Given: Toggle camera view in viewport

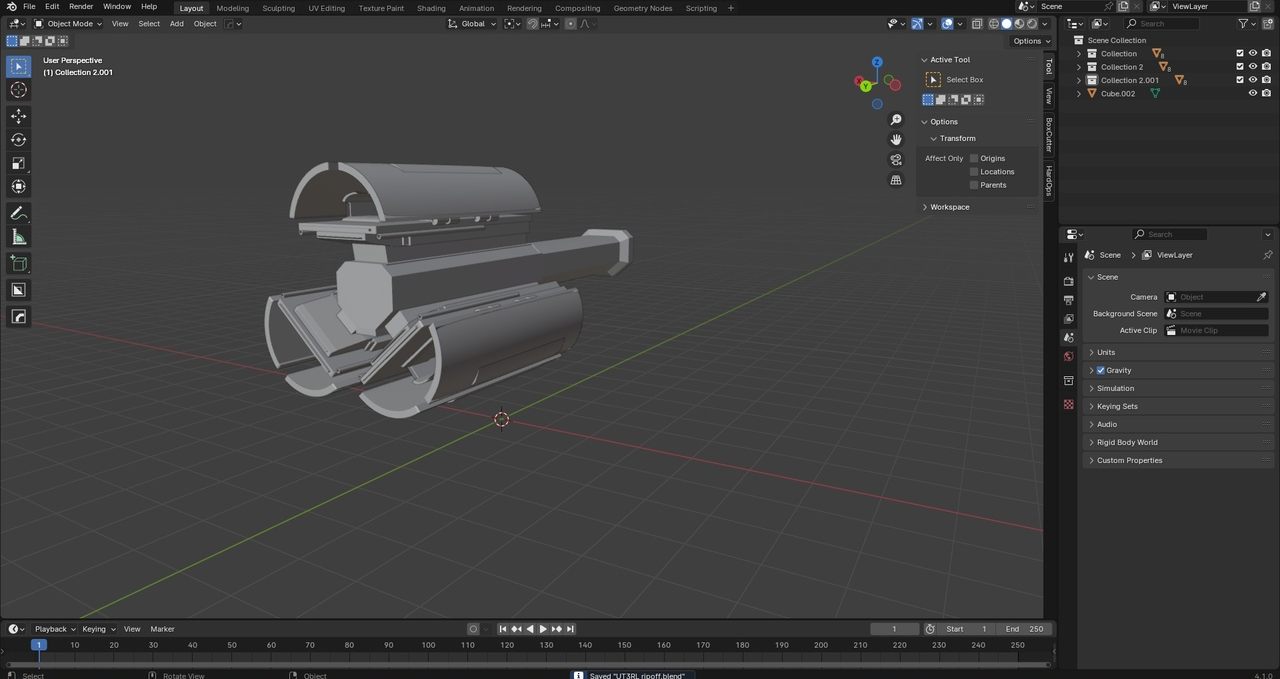Looking at the screenshot, I should (x=896, y=160).
